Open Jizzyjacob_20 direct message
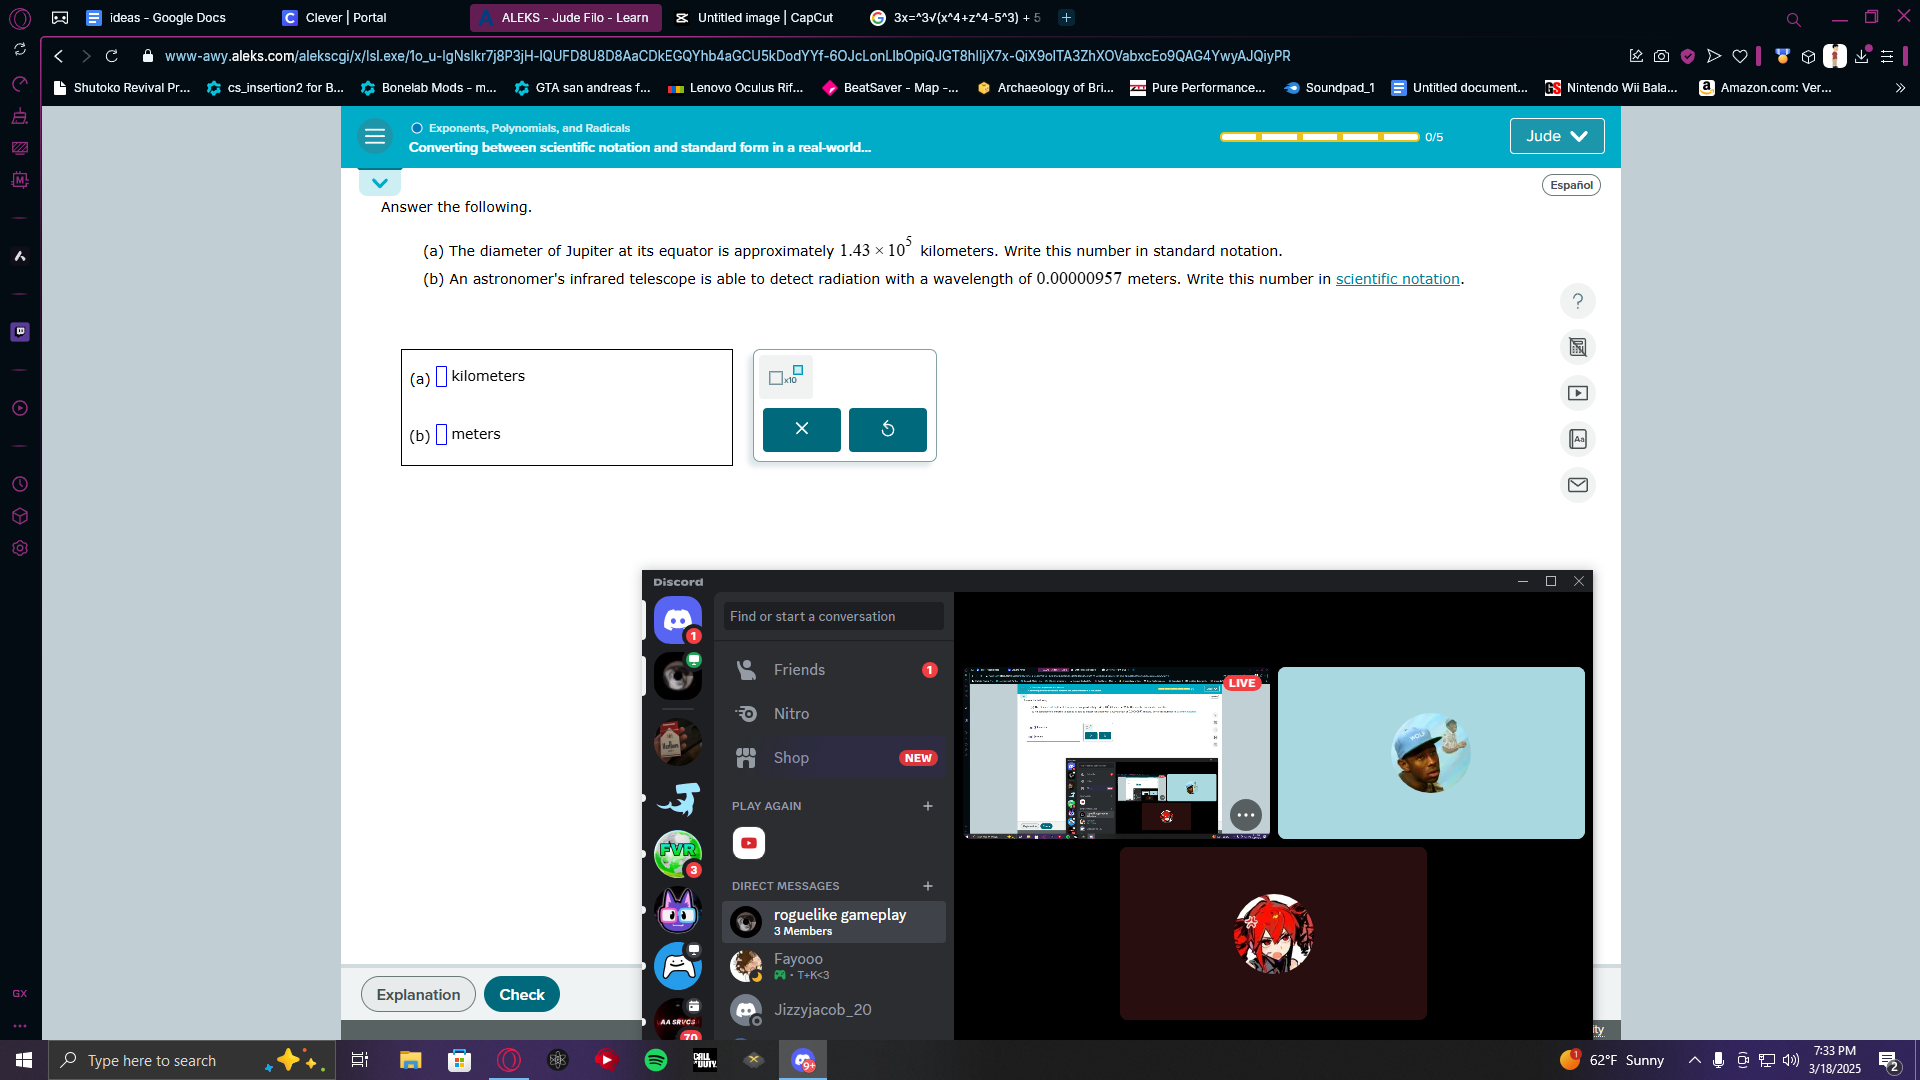The width and height of the screenshot is (1920, 1080). 834,1010
